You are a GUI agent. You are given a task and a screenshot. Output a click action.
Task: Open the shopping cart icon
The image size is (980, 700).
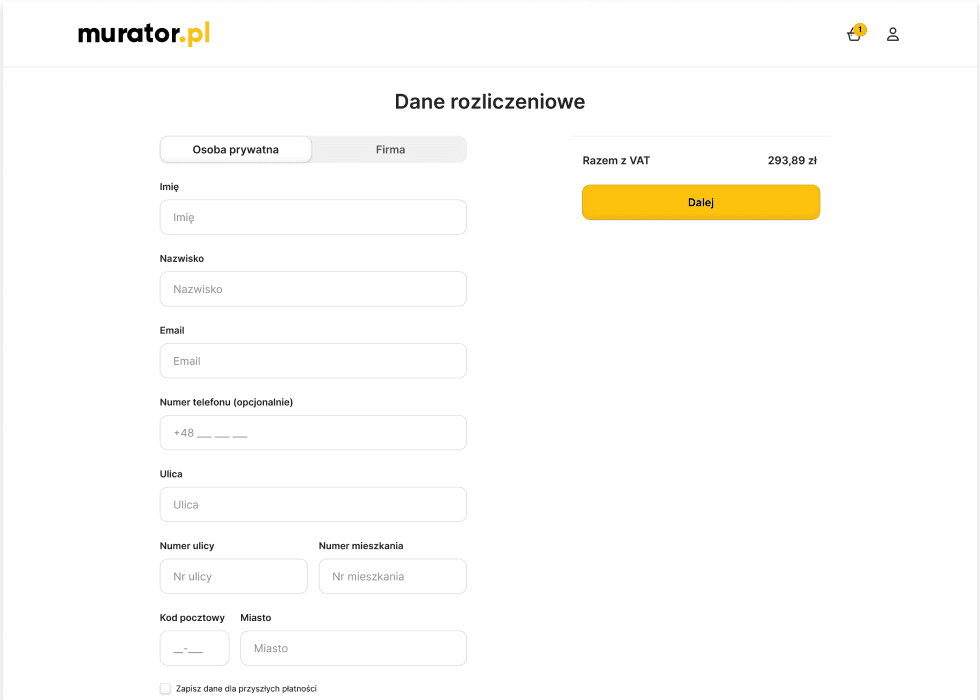click(x=853, y=34)
